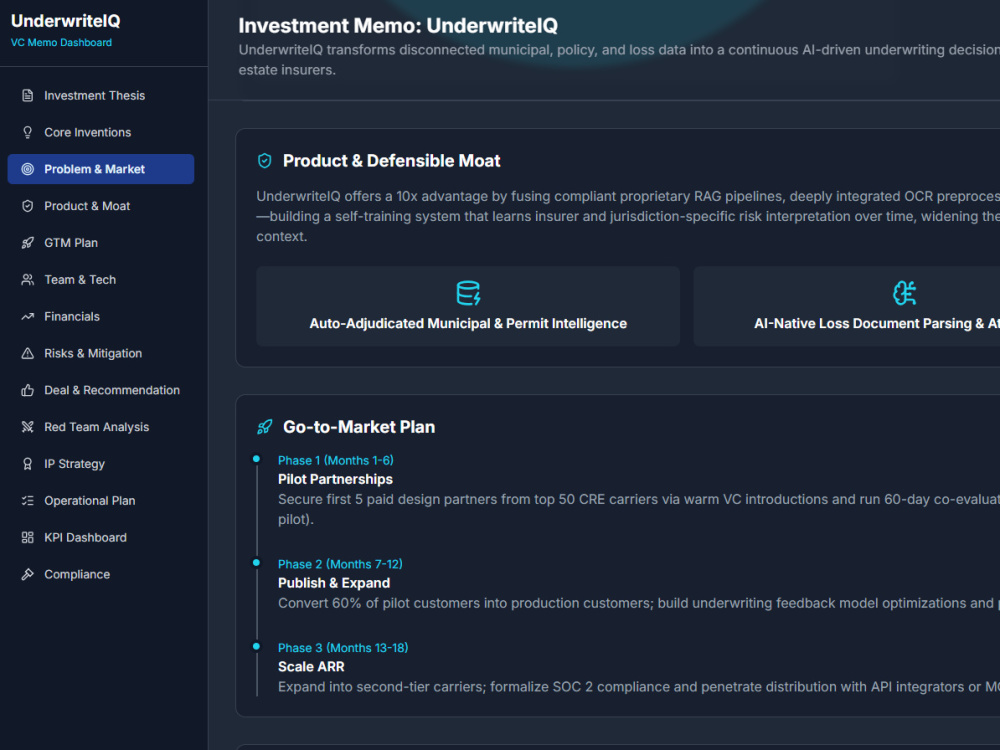Click the Core Inventions lightbulb icon
The image size is (1000, 750).
27,133
